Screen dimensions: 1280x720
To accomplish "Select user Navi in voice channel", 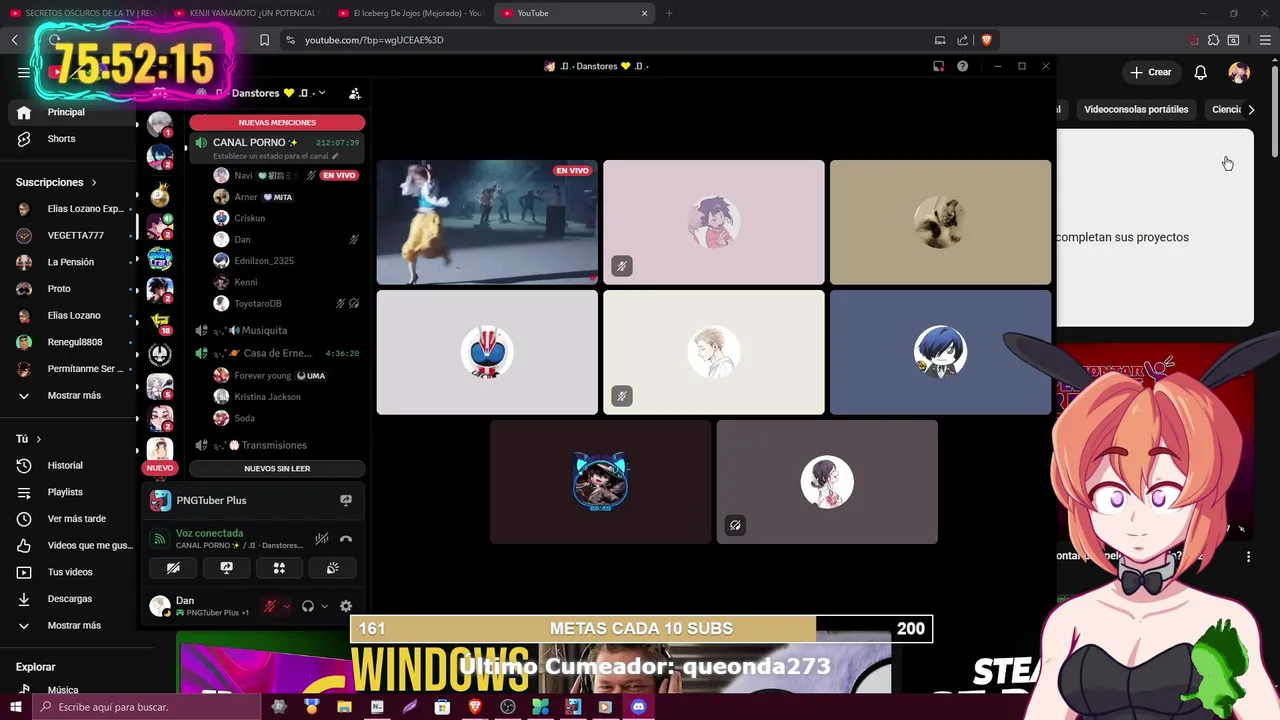I will pyautogui.click(x=285, y=175).
